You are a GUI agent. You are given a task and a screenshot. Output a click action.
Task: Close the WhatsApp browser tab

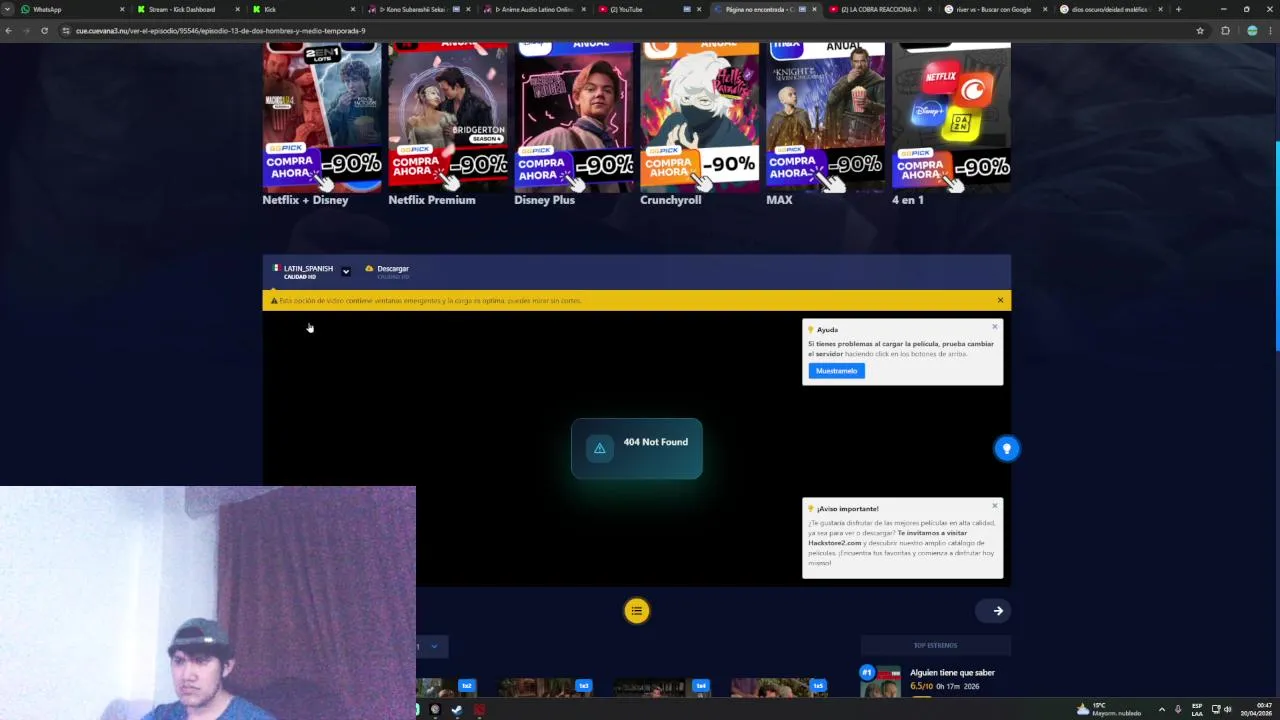coord(122,9)
